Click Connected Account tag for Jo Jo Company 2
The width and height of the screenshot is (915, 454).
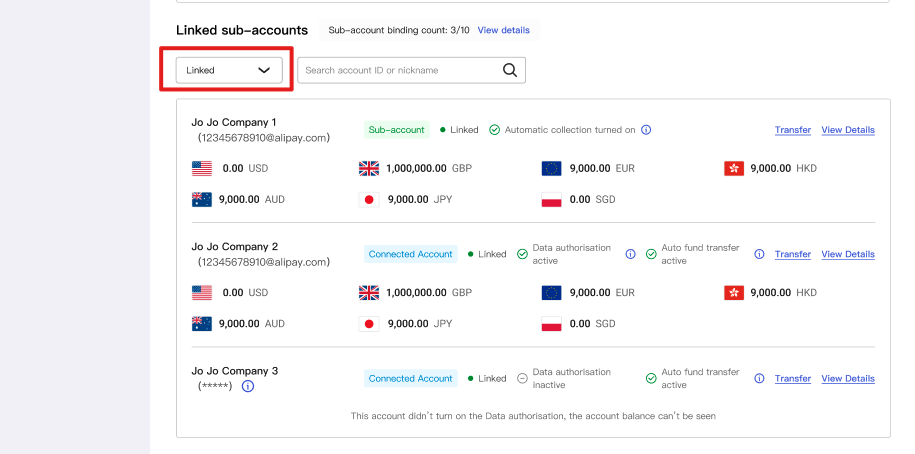(x=411, y=254)
